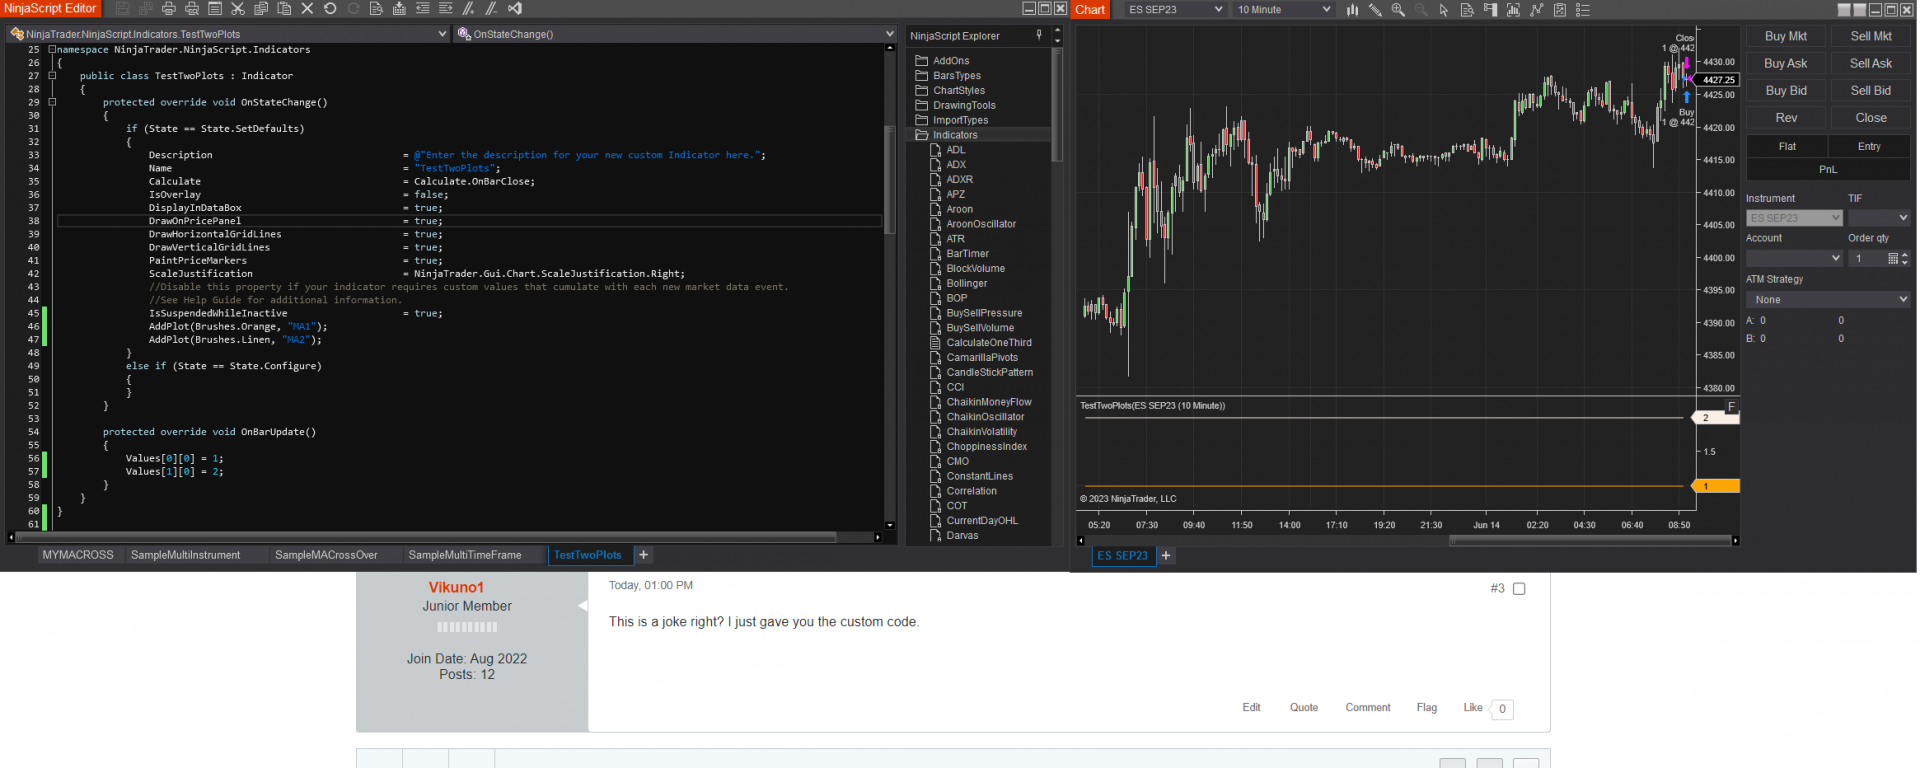Open the 10 Minute interval dropdown
1920x768 pixels.
pos(1283,10)
